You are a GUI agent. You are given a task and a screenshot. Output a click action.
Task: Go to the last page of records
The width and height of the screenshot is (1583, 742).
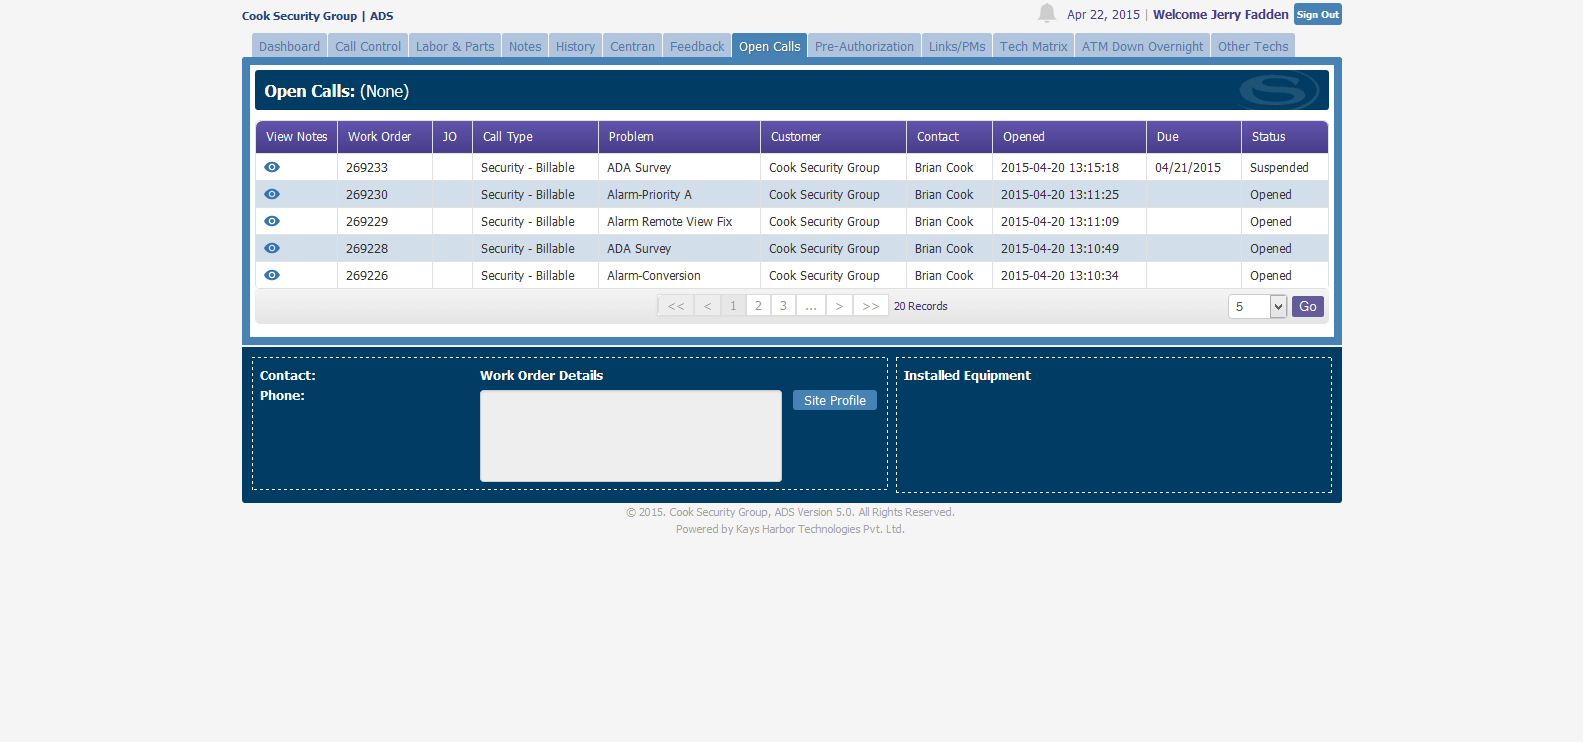pyautogui.click(x=871, y=306)
